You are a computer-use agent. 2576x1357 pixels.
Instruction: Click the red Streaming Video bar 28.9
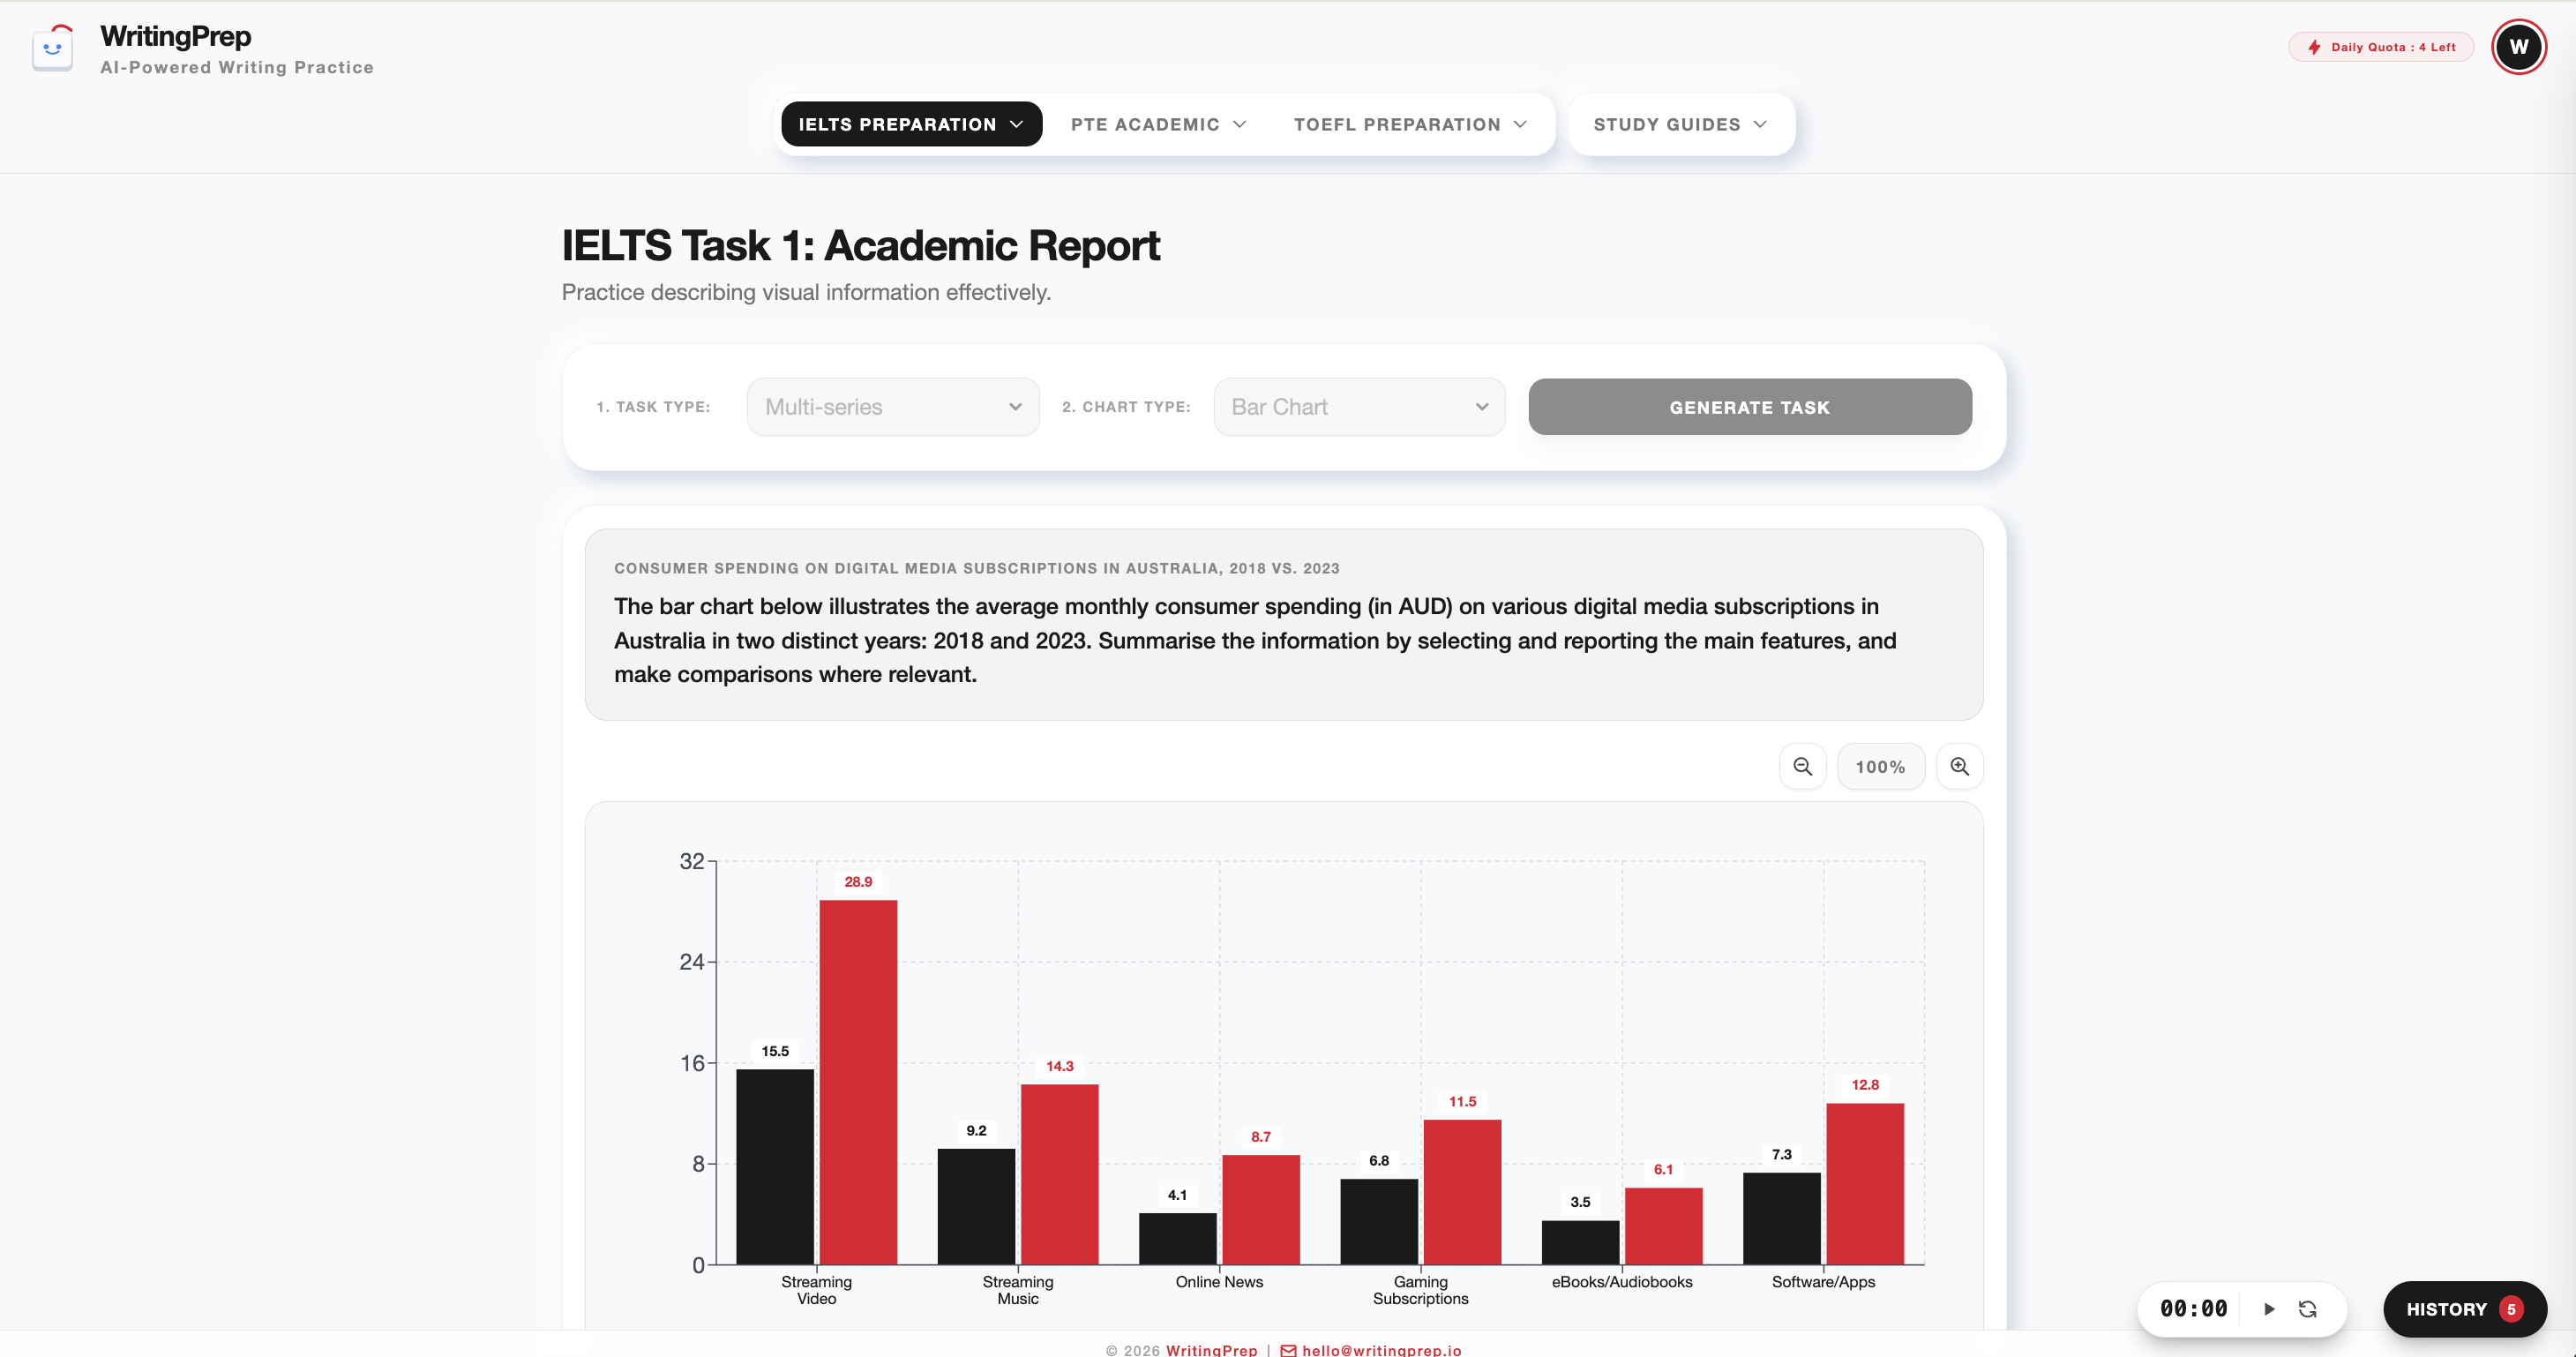click(858, 1082)
